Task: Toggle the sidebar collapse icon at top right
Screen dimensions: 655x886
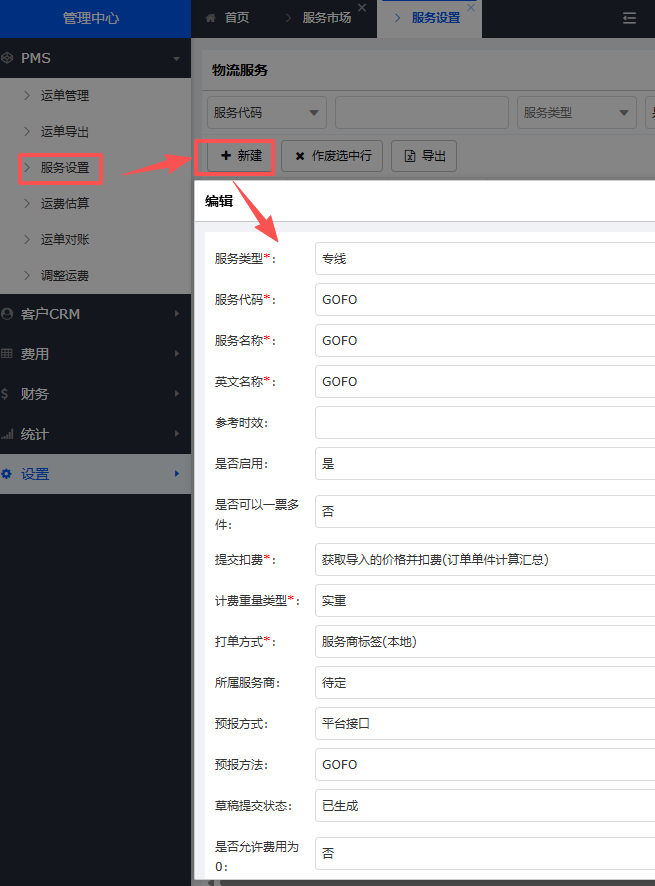Action: click(629, 18)
